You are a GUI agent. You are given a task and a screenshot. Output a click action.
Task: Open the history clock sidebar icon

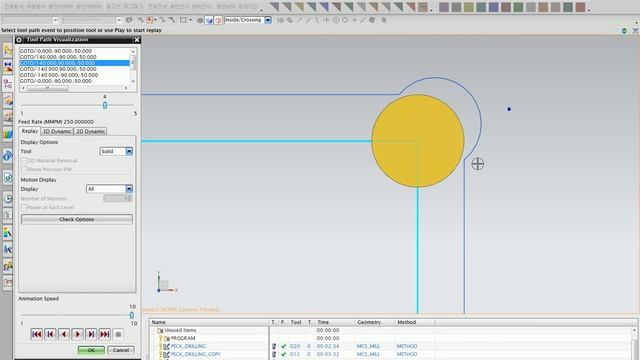tap(8, 199)
